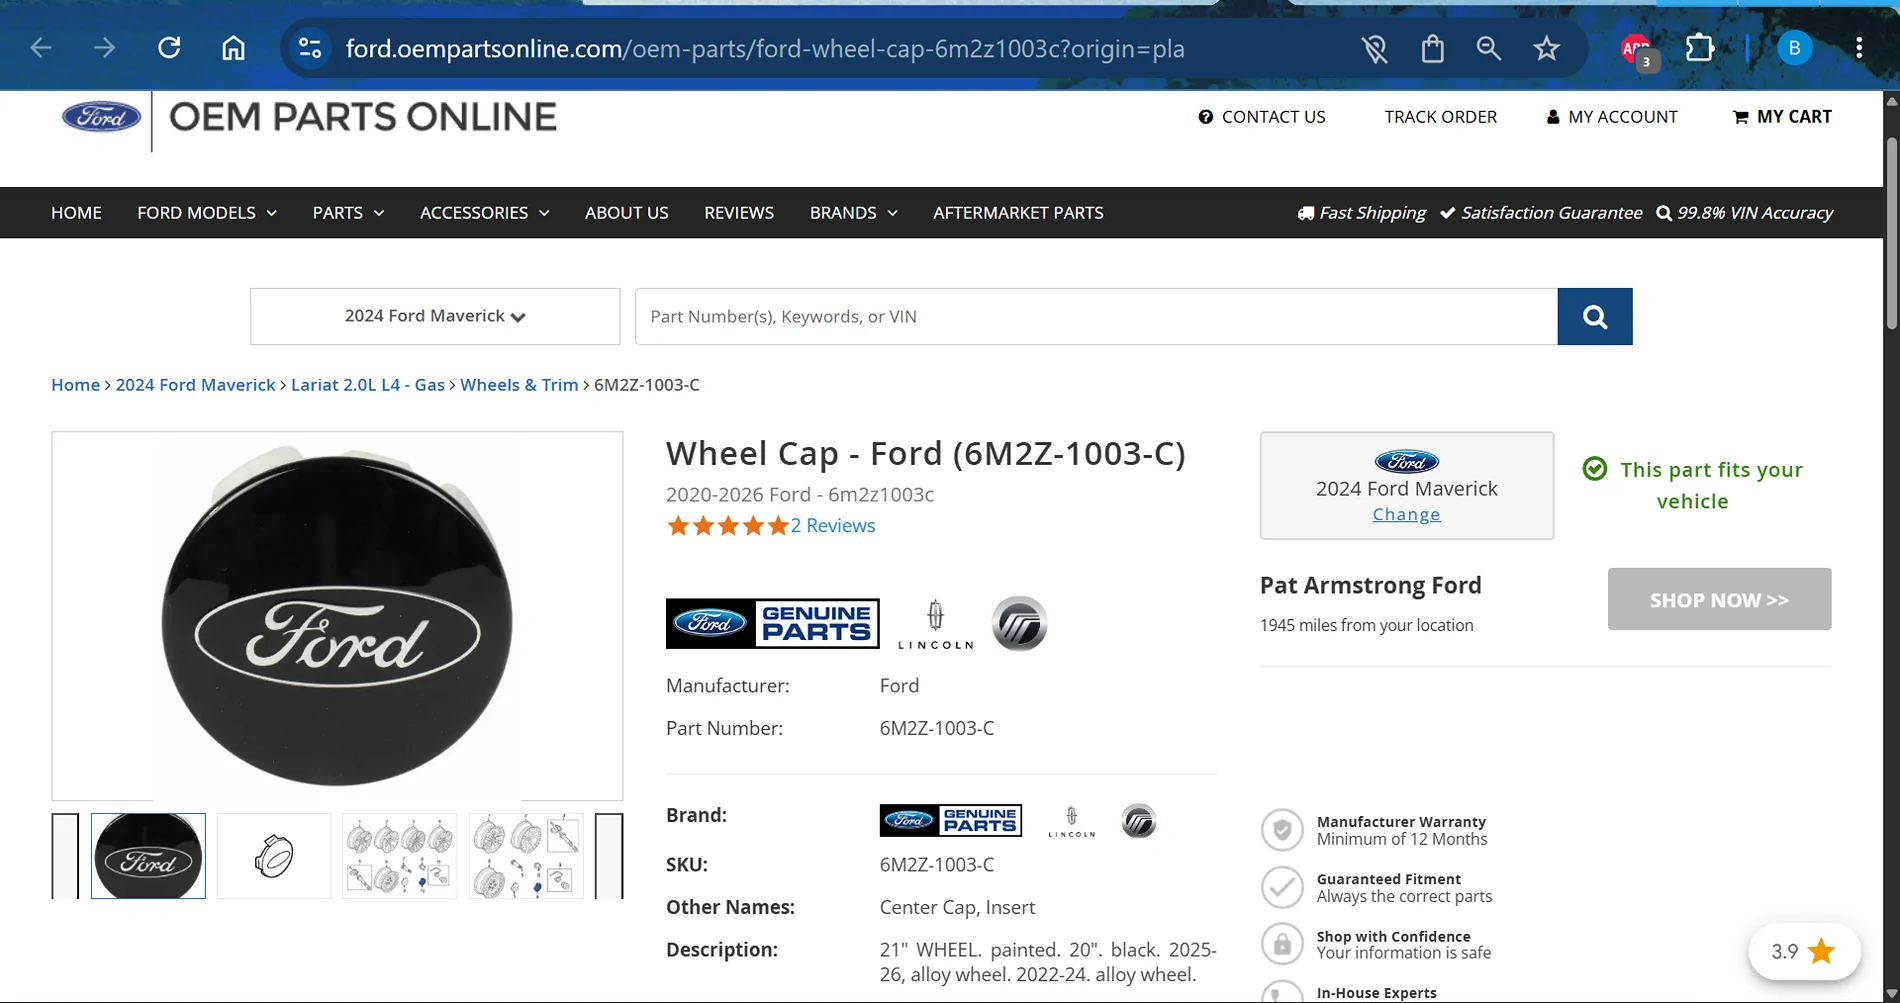Open Chrome three-dot menu
The image size is (1900, 1003).
(x=1858, y=48)
